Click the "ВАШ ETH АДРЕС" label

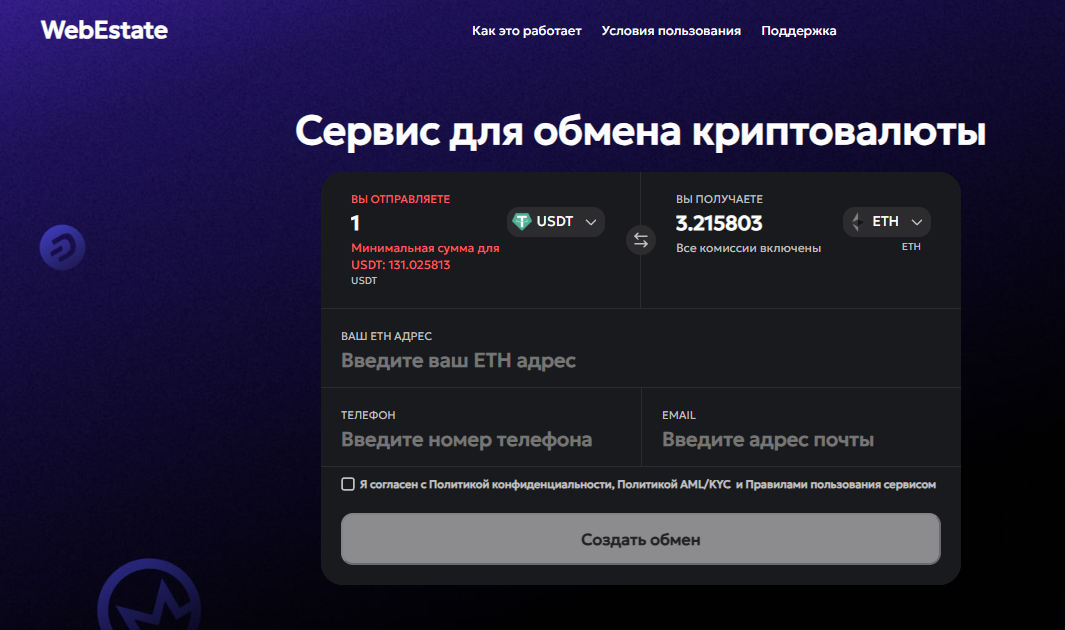point(386,336)
